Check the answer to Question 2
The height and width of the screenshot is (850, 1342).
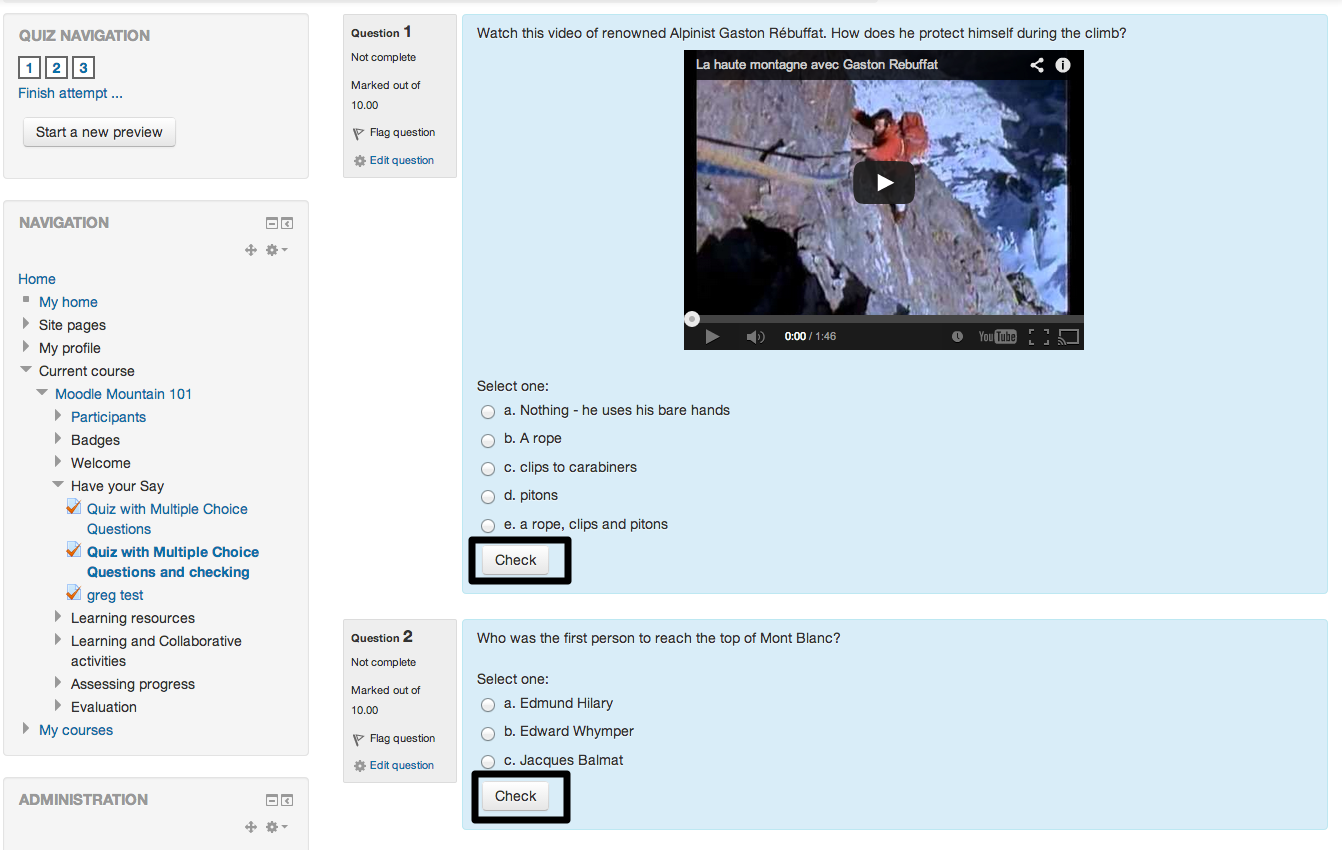(x=516, y=796)
